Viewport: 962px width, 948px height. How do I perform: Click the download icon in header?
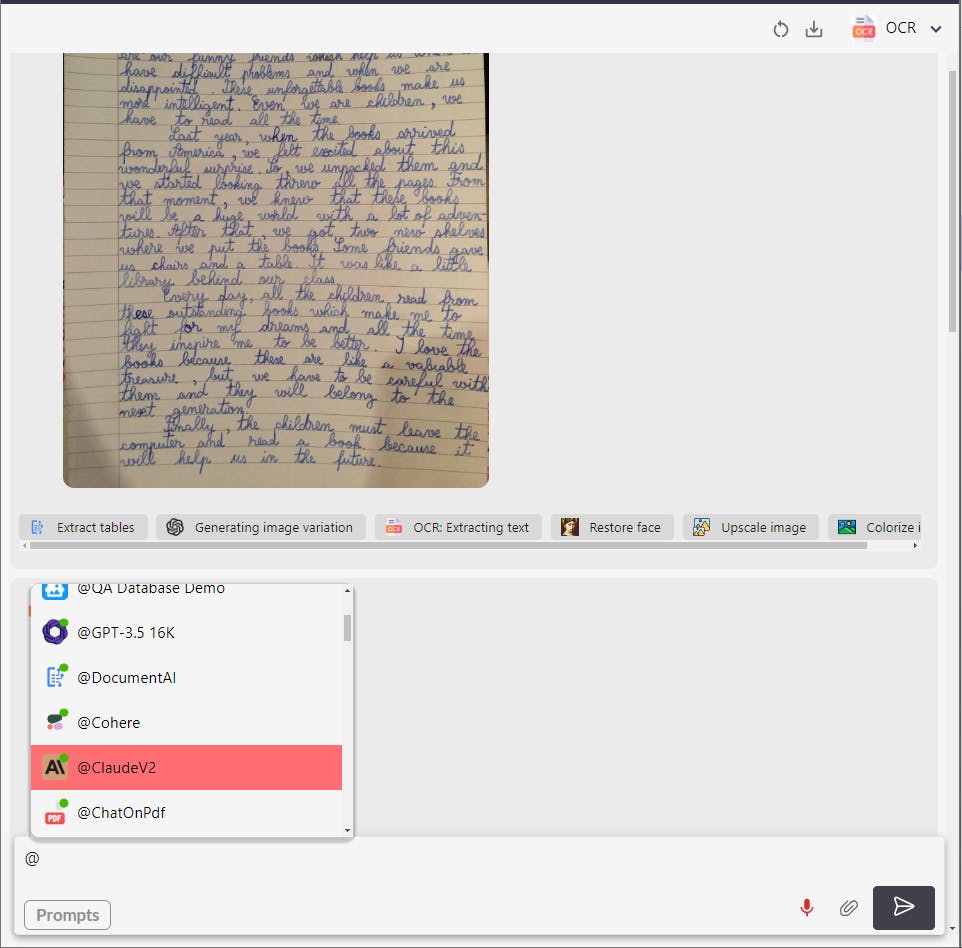(x=814, y=29)
